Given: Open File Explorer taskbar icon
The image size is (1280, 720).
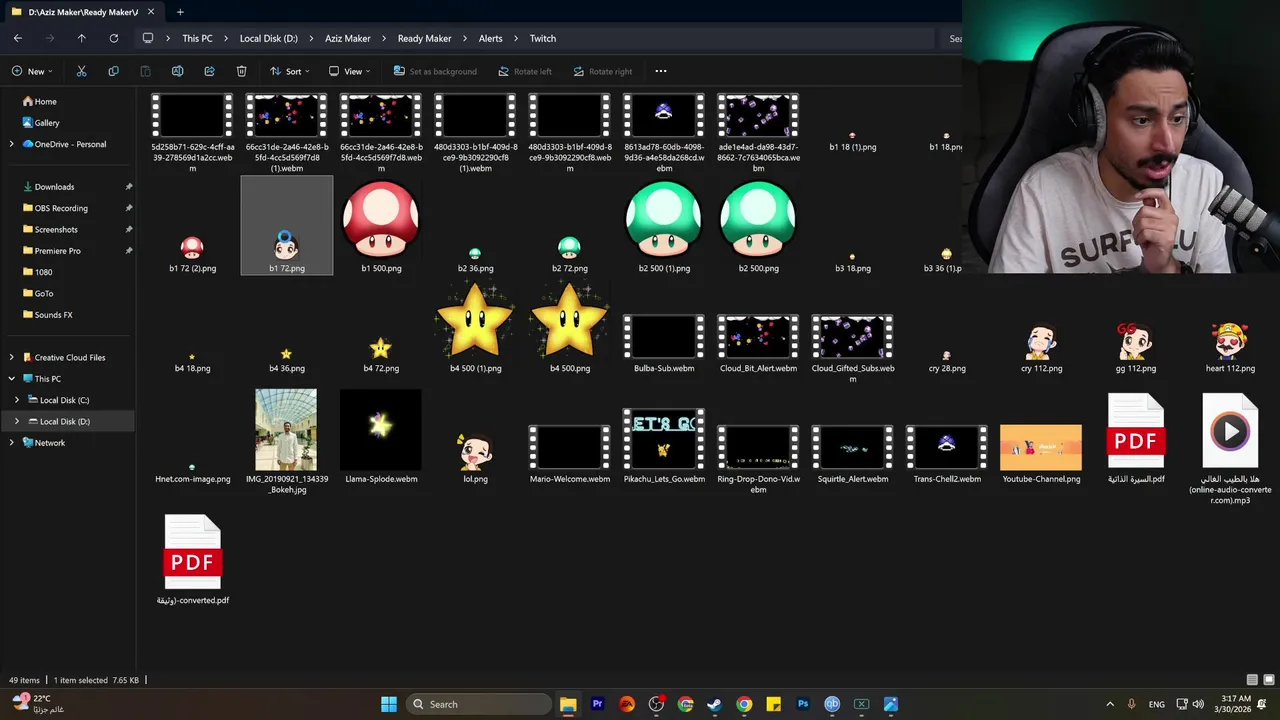Looking at the screenshot, I should (568, 704).
